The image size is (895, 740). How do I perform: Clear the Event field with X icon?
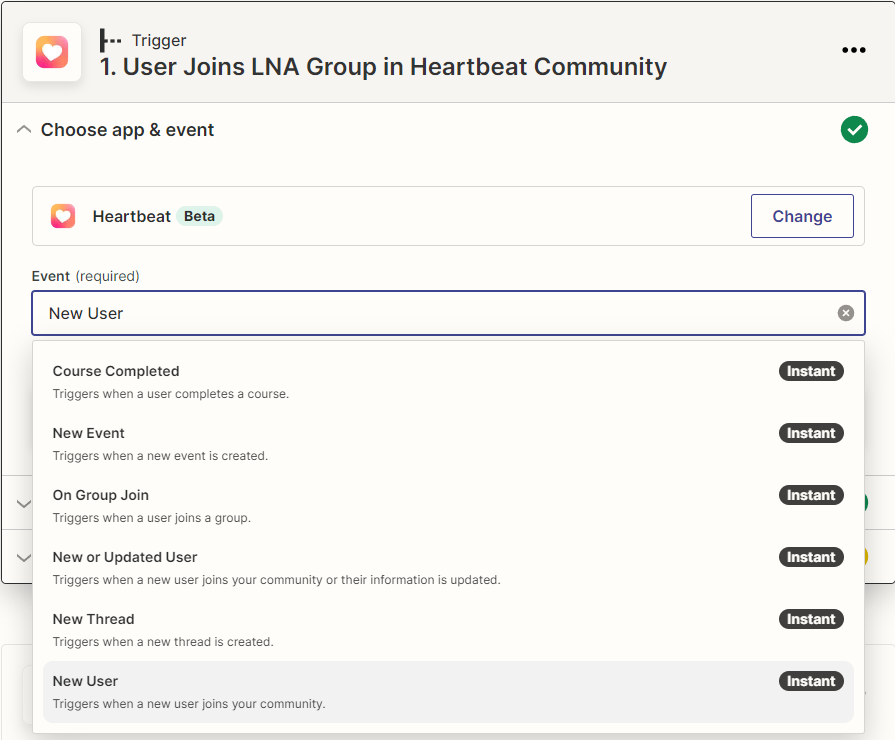point(845,313)
